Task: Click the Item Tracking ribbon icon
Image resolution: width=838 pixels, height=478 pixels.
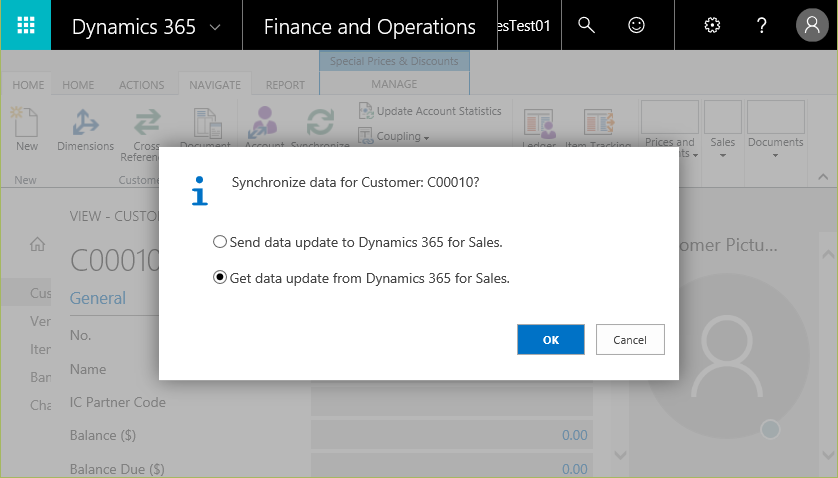Action: (599, 122)
